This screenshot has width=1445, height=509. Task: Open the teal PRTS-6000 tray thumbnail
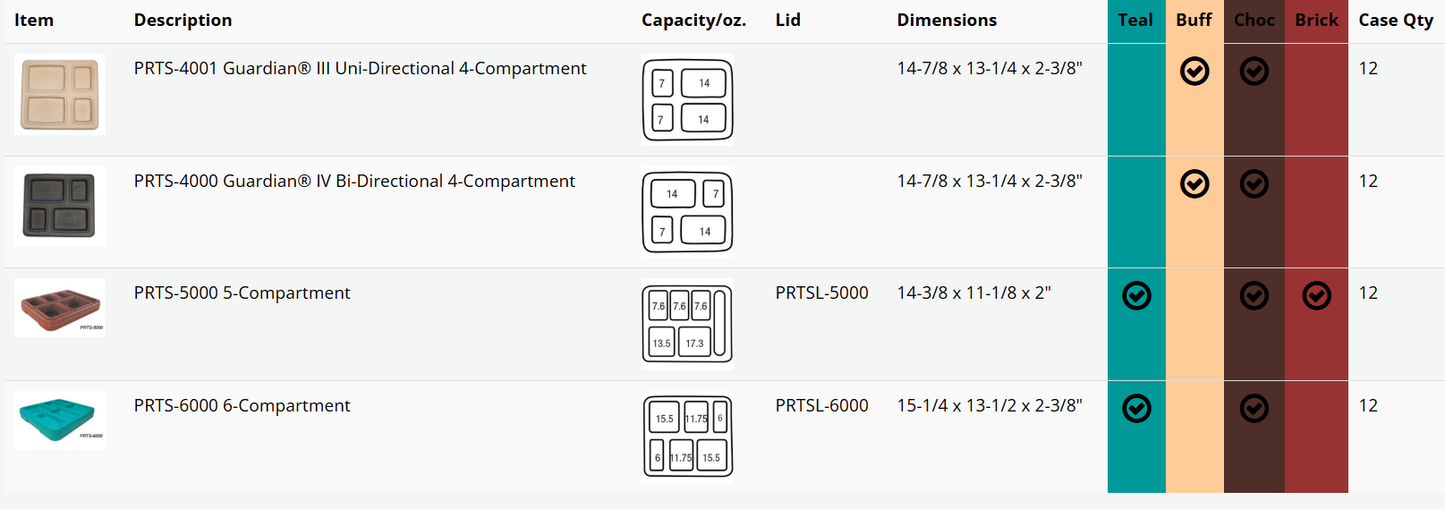(60, 420)
